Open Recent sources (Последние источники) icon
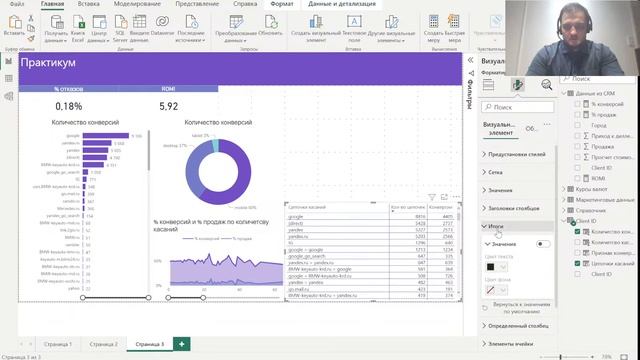 click(x=191, y=22)
